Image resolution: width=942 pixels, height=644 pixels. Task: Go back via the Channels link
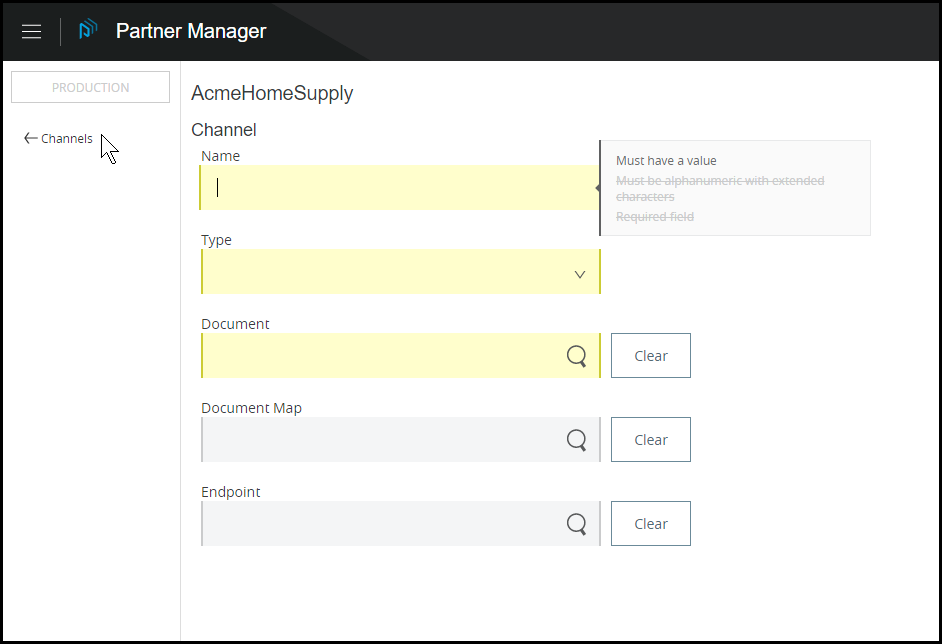click(66, 139)
